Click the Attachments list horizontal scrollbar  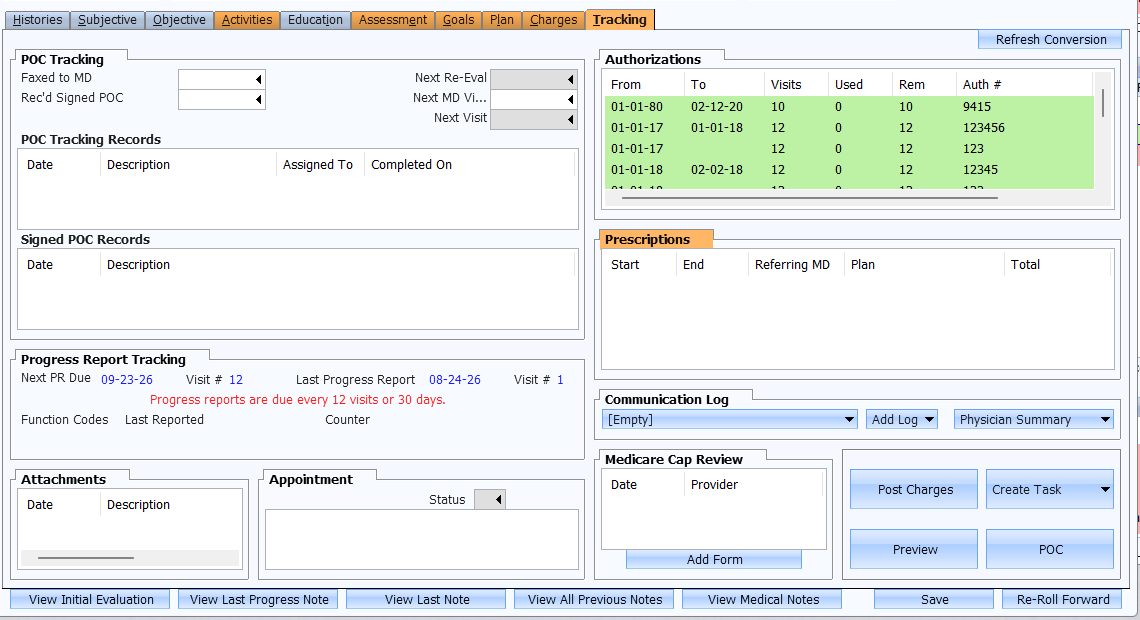(86, 557)
